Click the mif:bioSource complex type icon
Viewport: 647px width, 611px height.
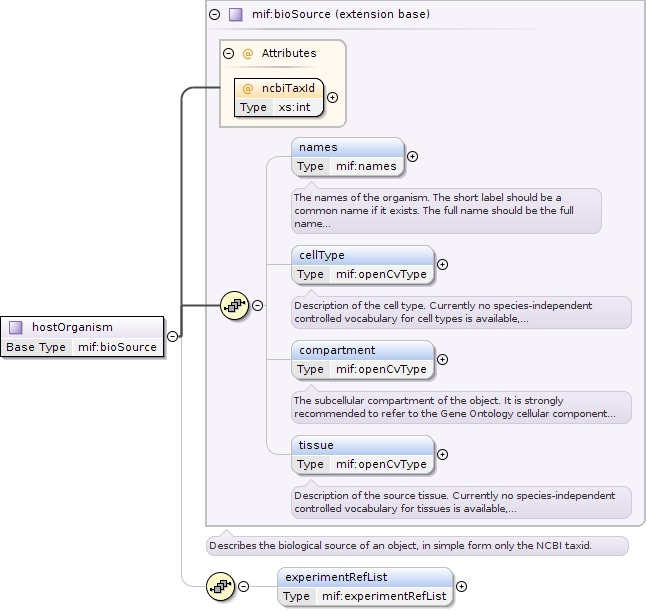(x=235, y=15)
